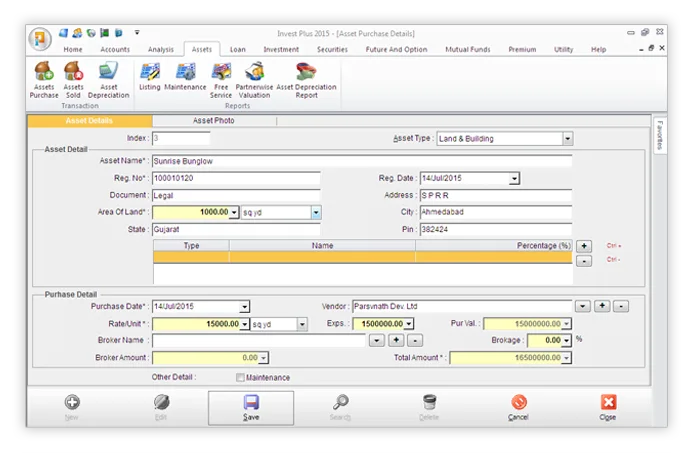Open the Premium ribbon tab
The image size is (687, 453).
(x=522, y=50)
